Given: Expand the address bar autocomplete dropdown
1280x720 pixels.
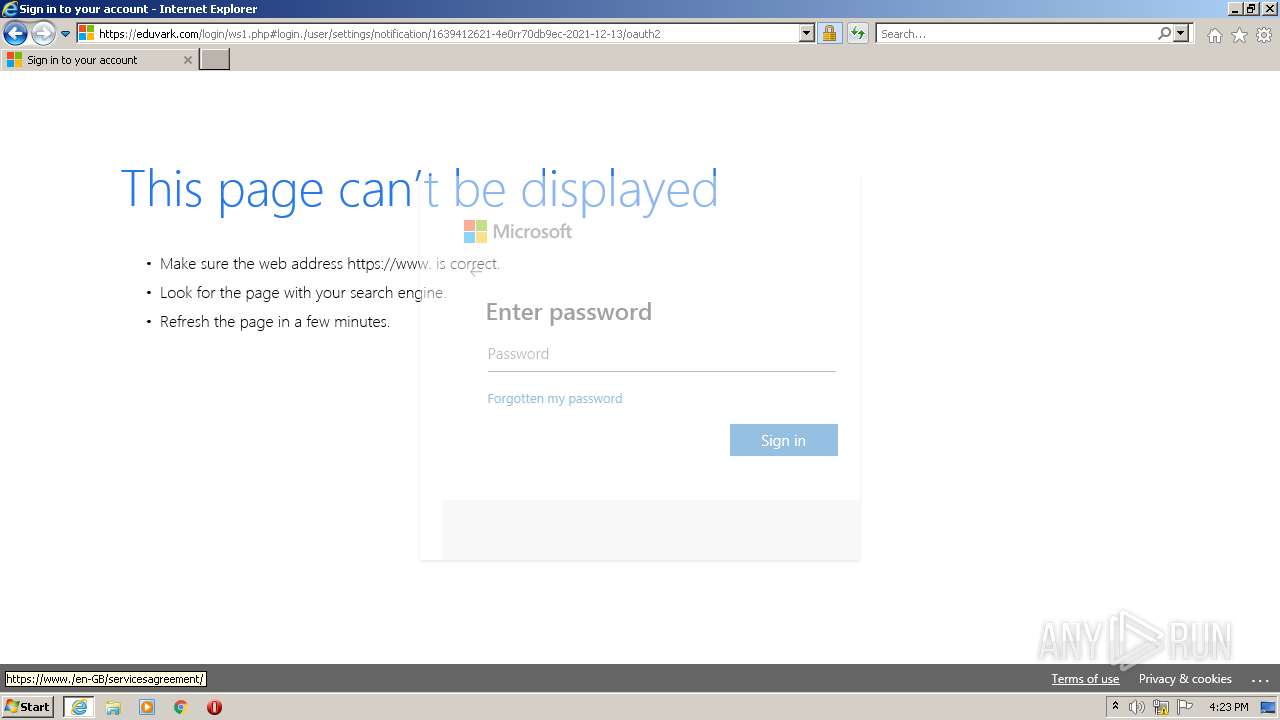Looking at the screenshot, I should pyautogui.click(x=807, y=34).
